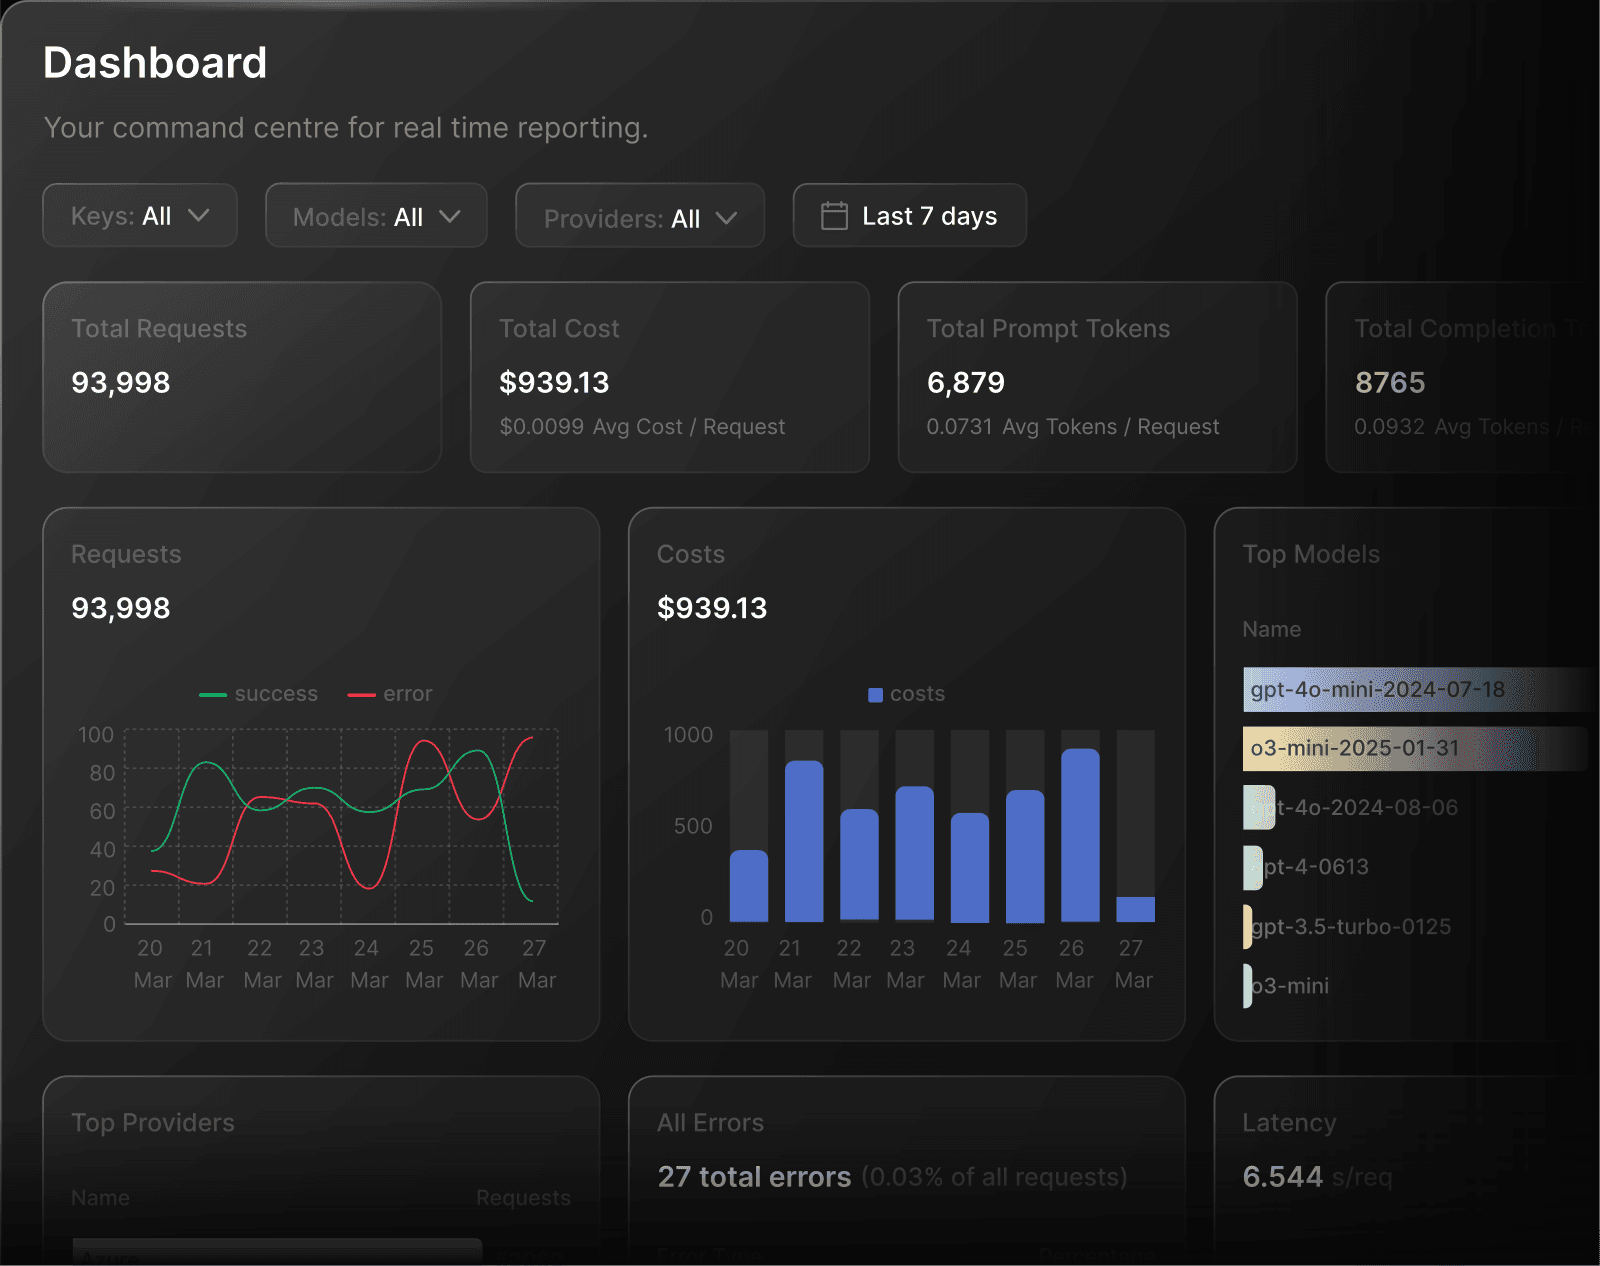Select gpt-4o-2024-08-06 model row

click(x=1352, y=808)
